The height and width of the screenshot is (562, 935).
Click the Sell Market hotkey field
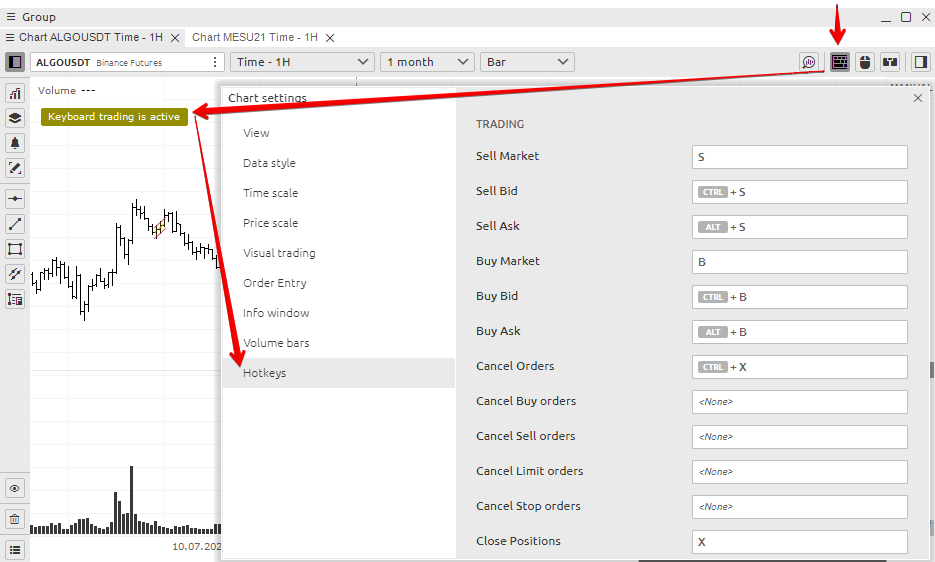[799, 157]
